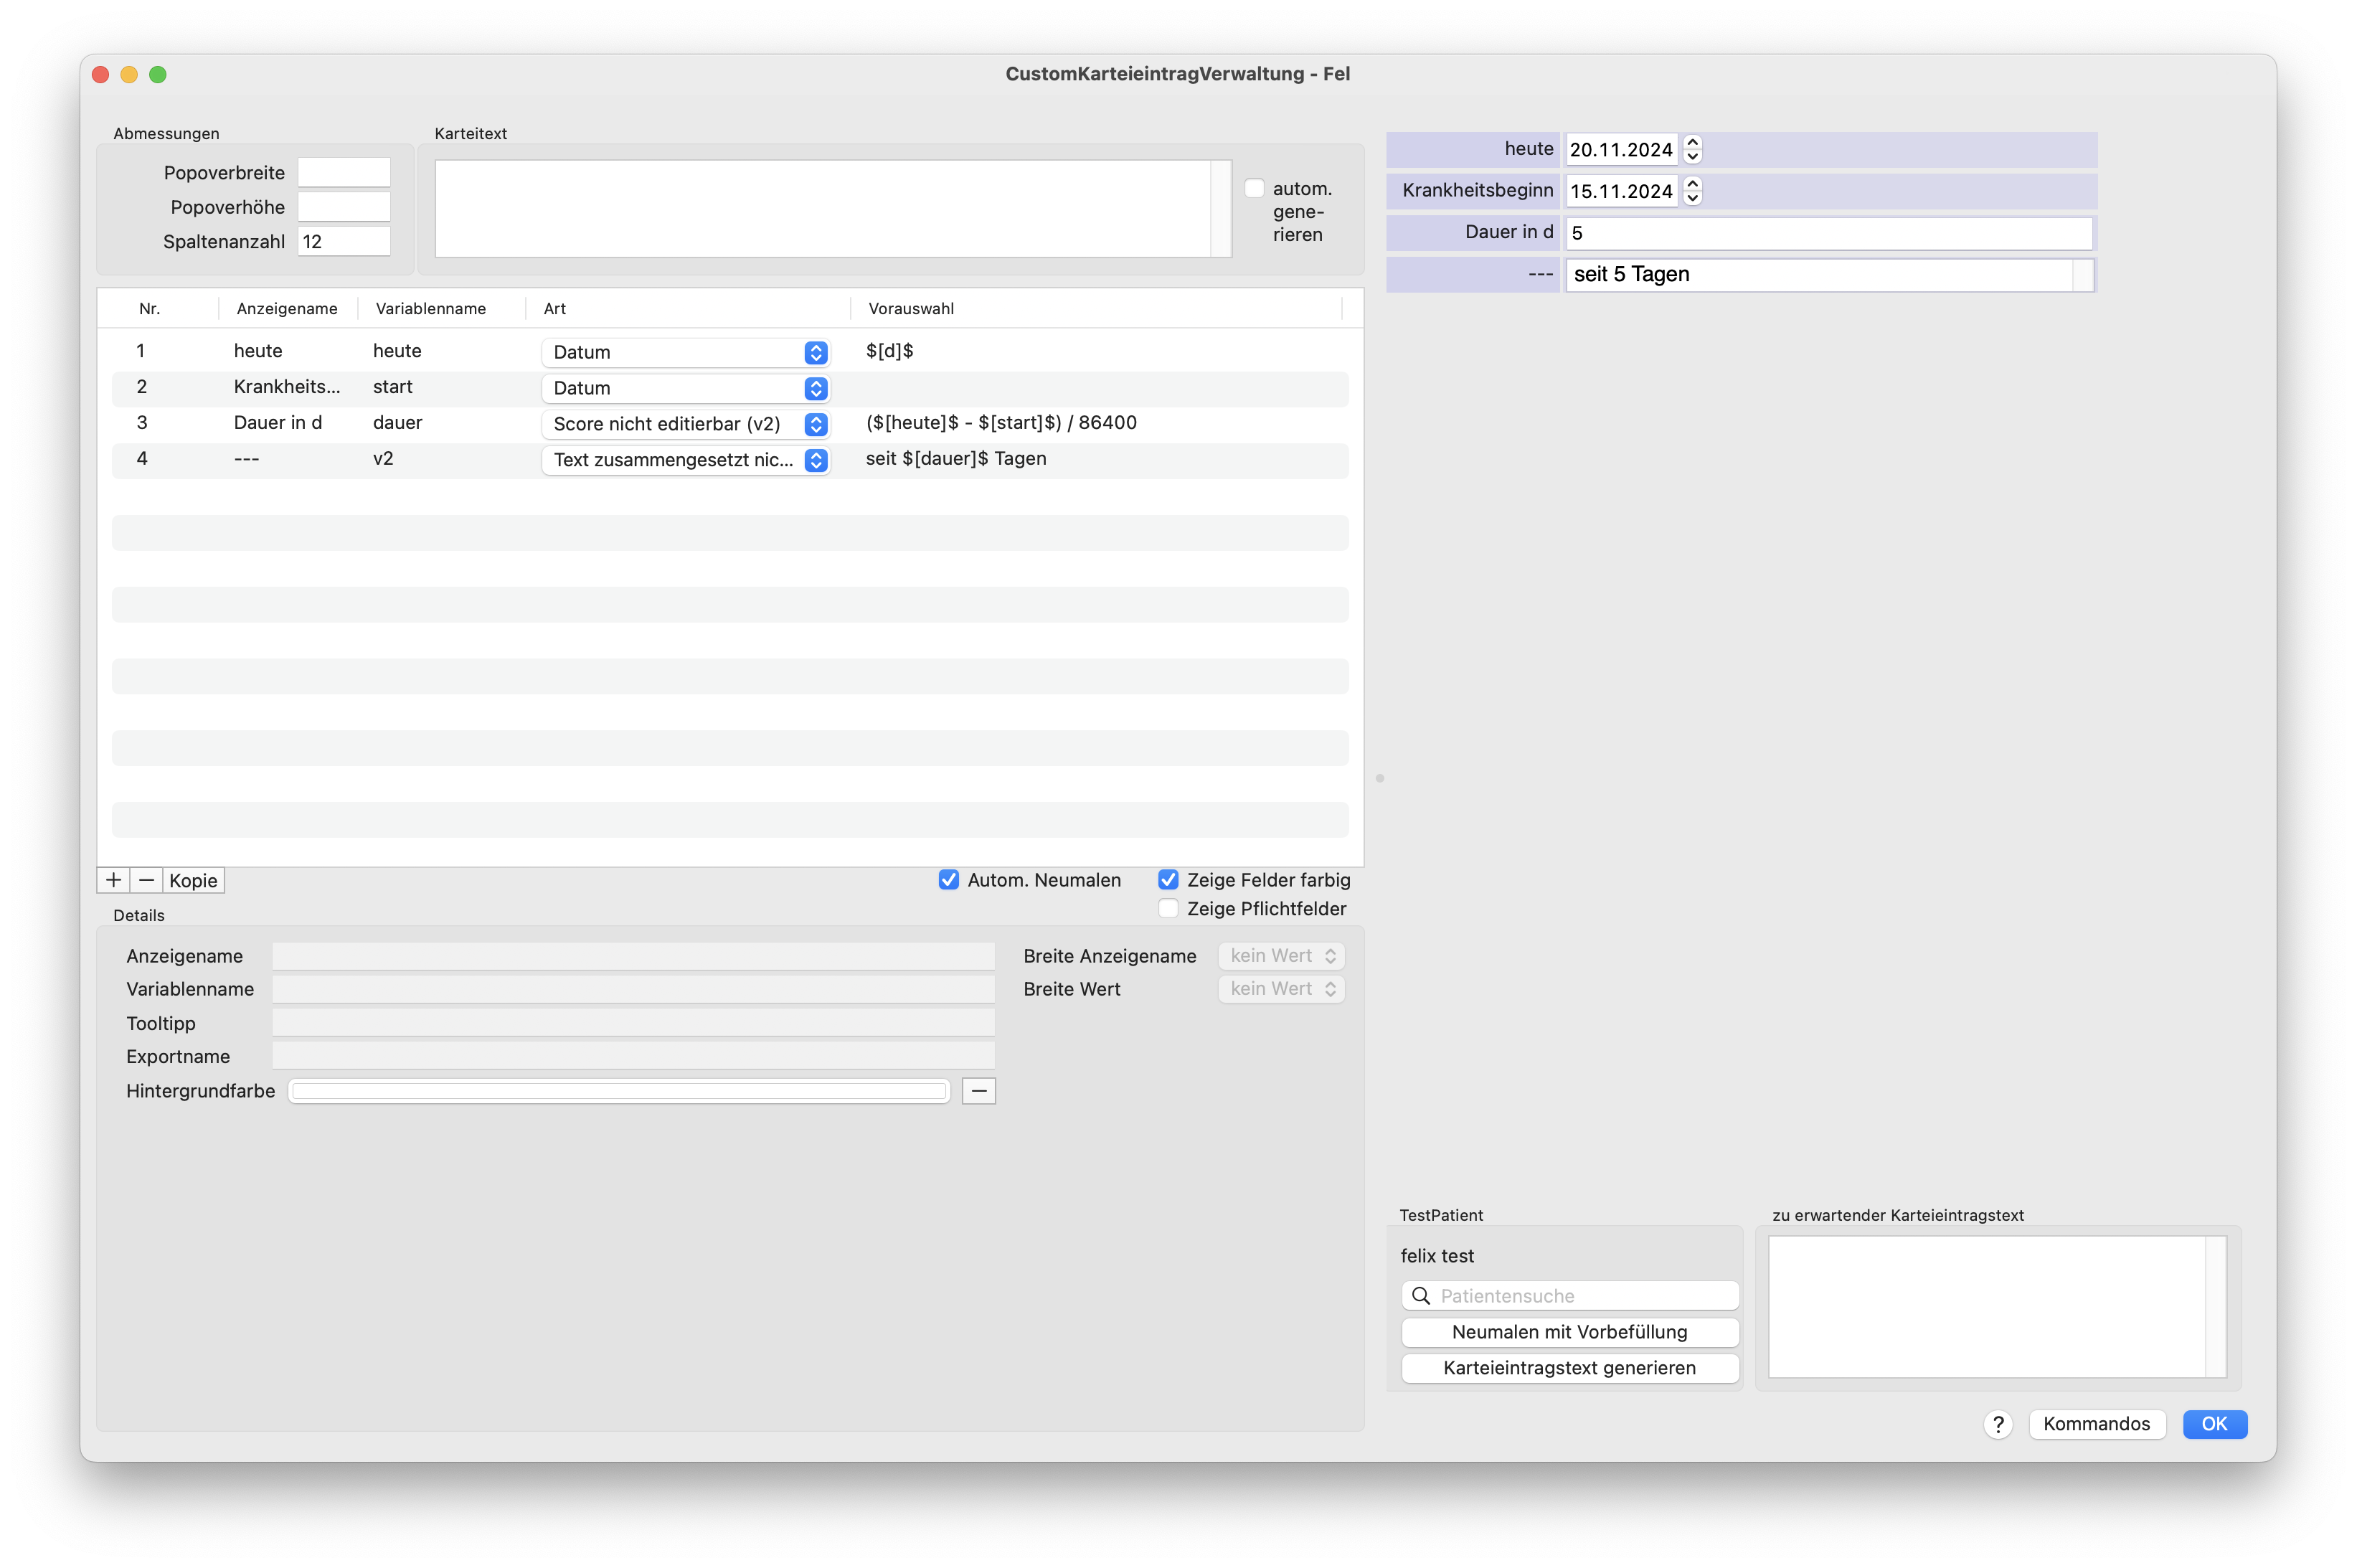This screenshot has width=2357, height=1568.
Task: Click the Spaltenanzahl field showing 12
Action: pyautogui.click(x=344, y=242)
